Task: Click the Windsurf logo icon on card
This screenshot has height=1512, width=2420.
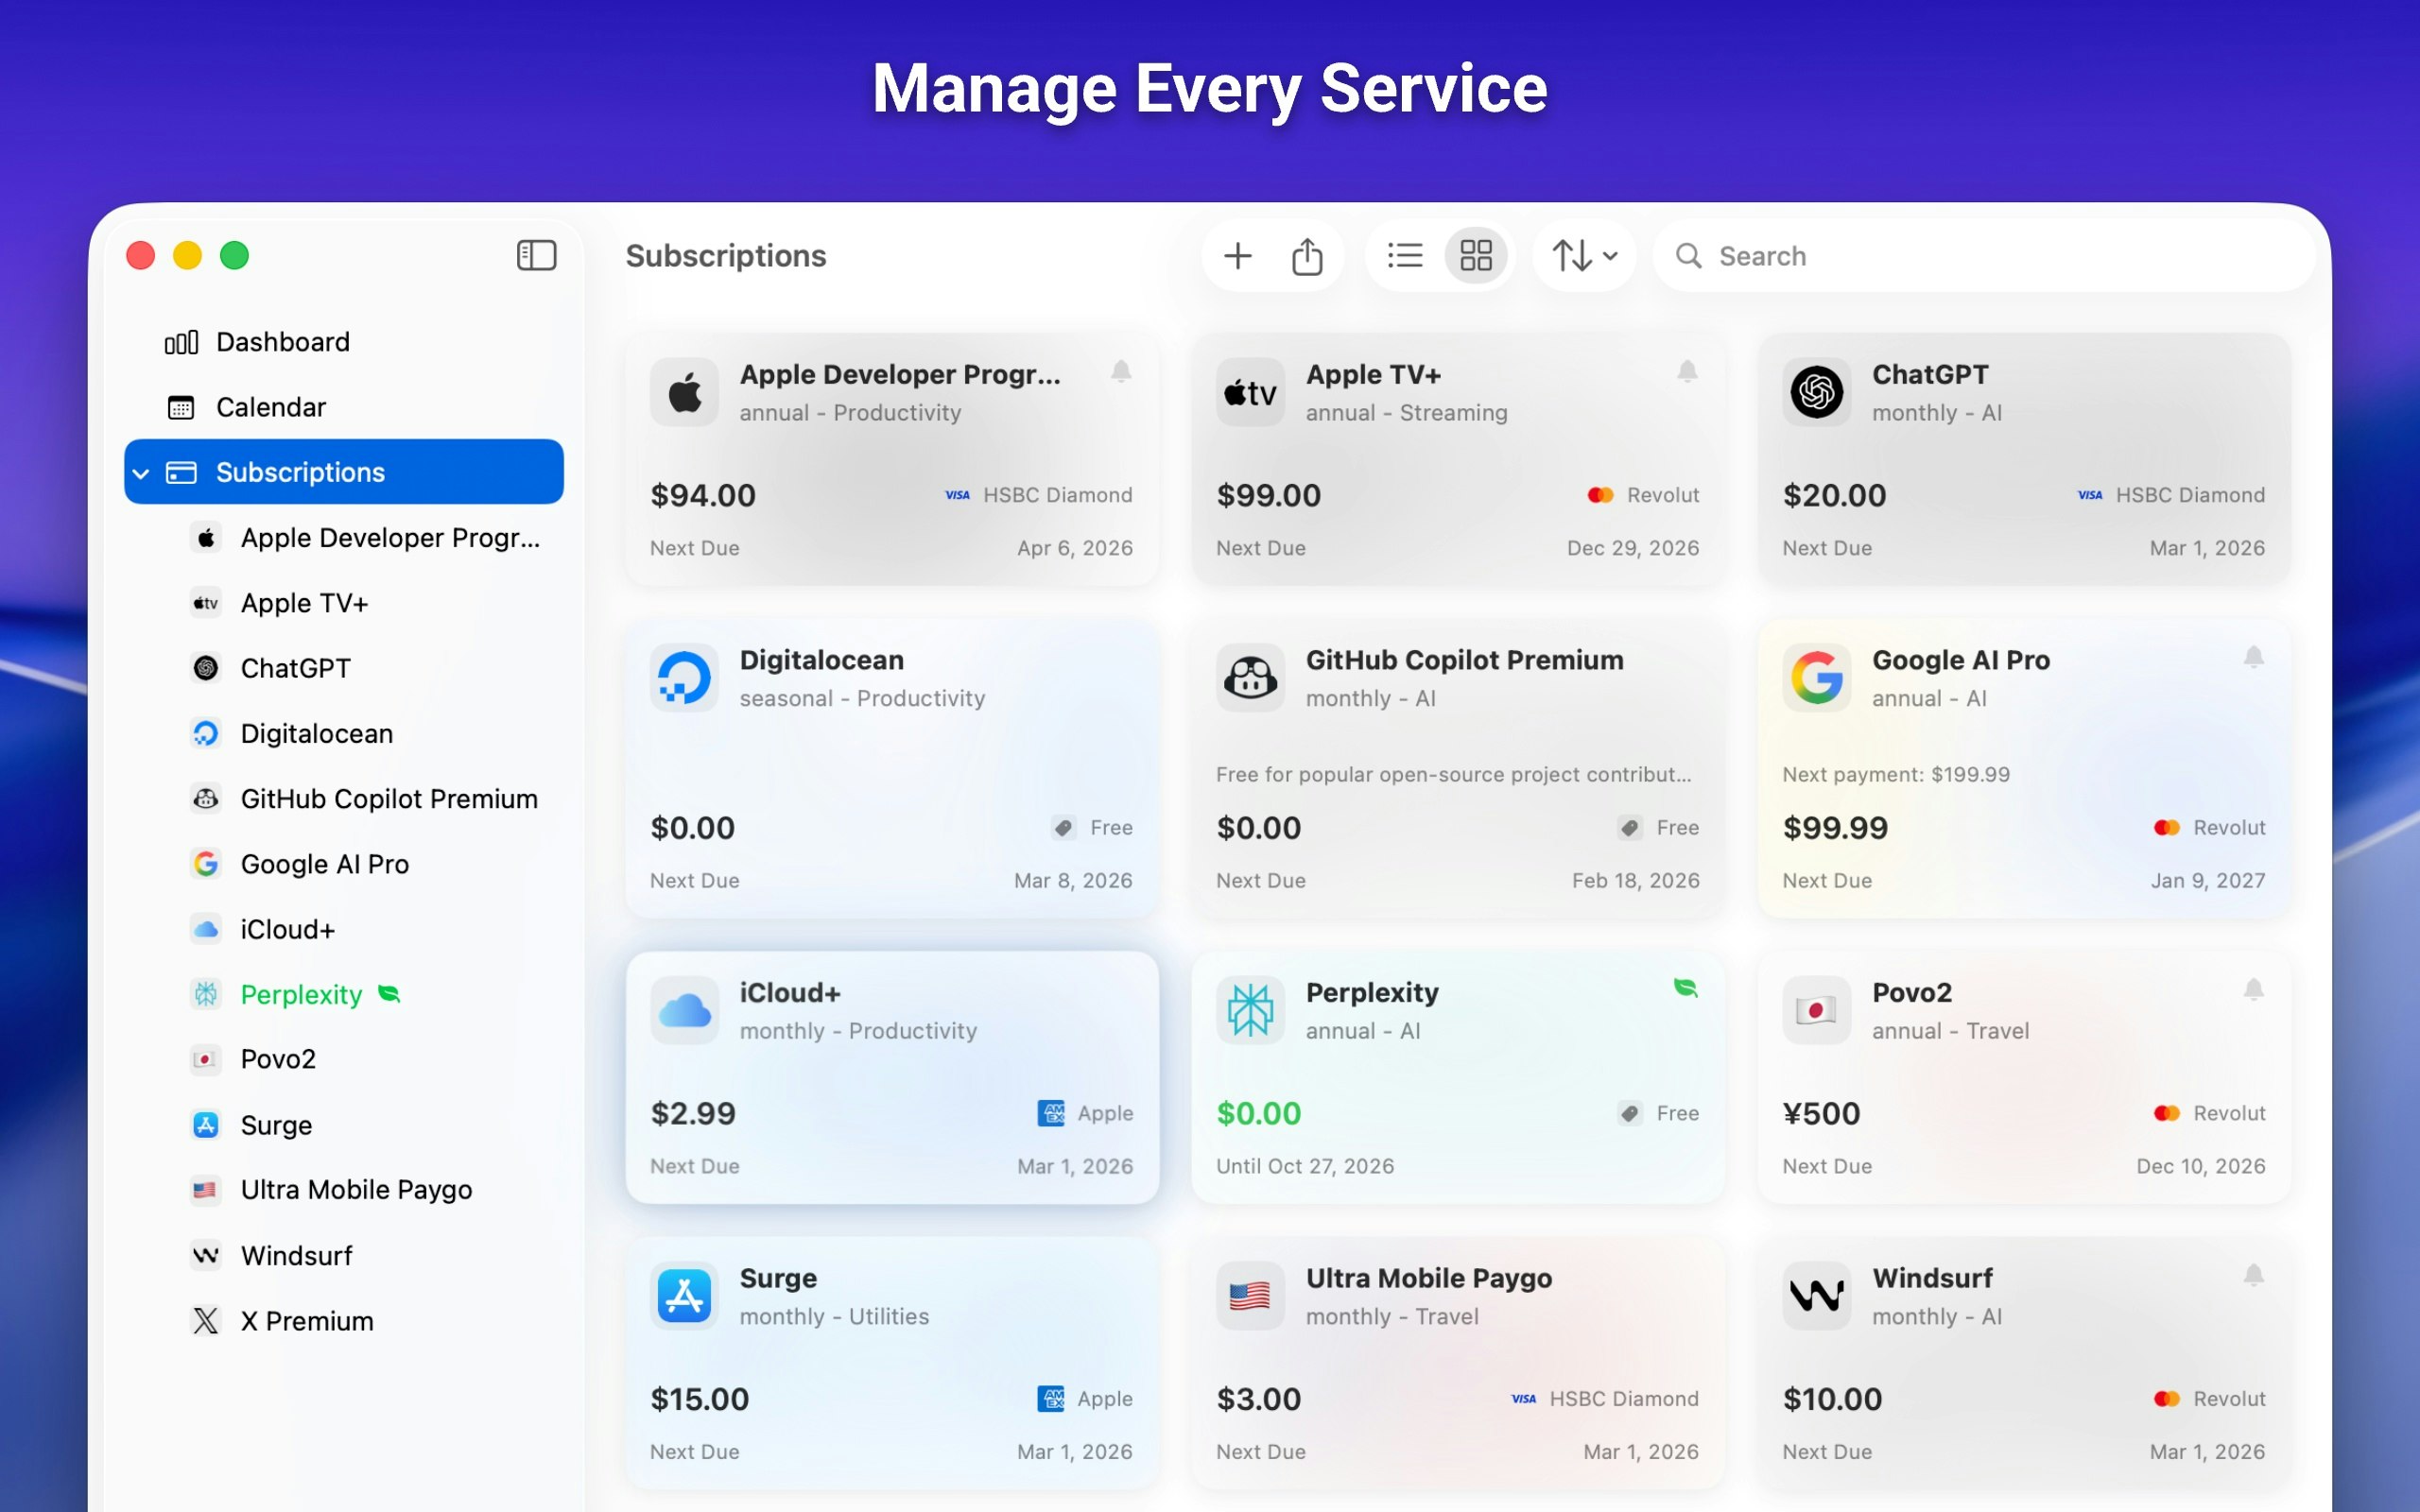Action: [x=1816, y=1296]
